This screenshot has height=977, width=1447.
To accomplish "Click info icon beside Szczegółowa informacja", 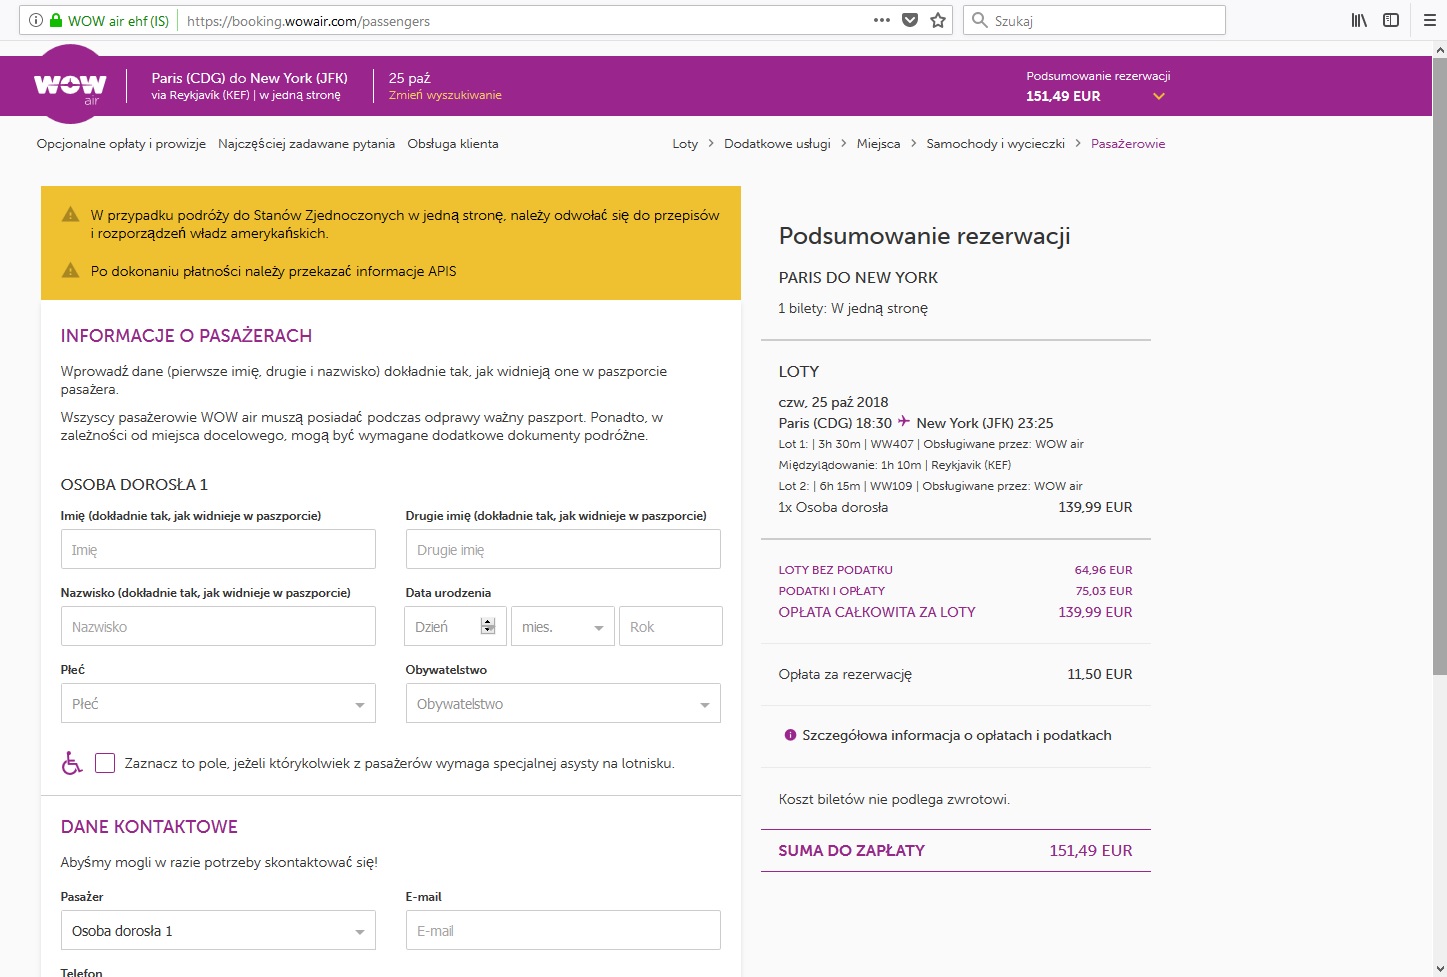I will (790, 735).
